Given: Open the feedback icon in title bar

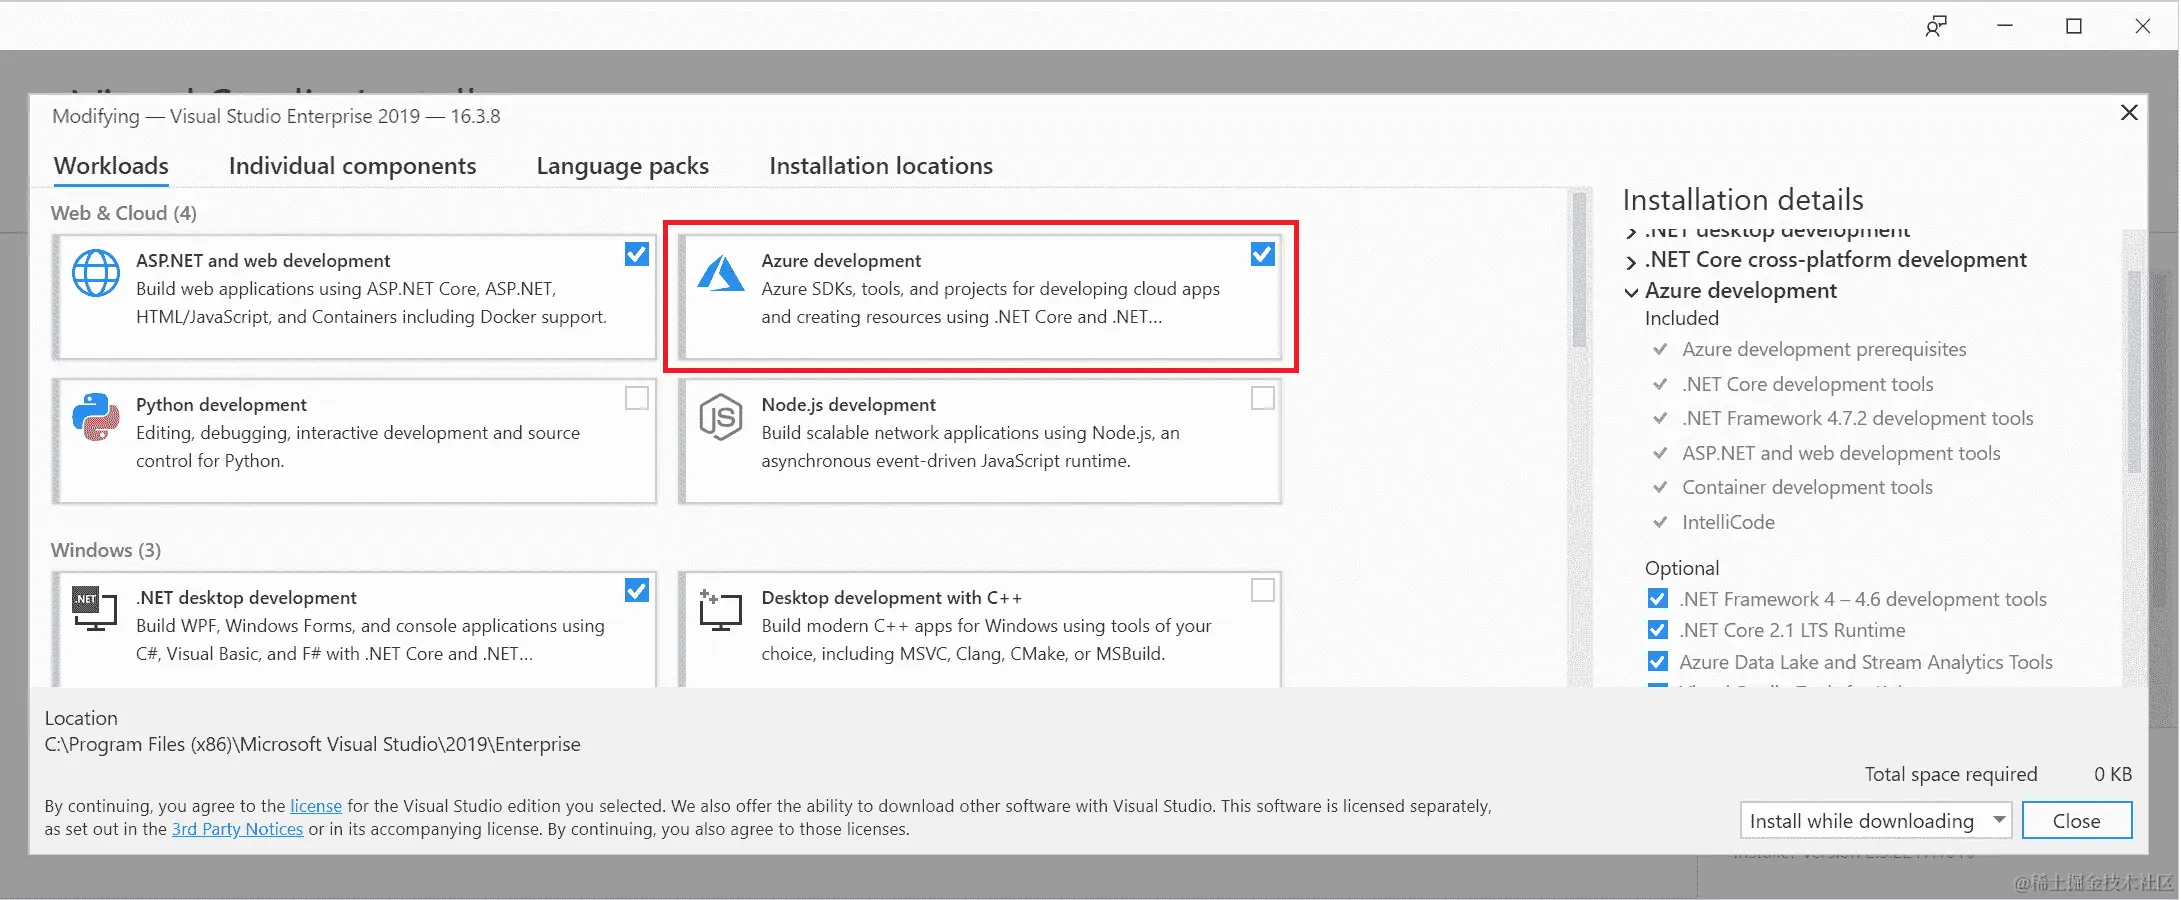Looking at the screenshot, I should (x=1936, y=27).
